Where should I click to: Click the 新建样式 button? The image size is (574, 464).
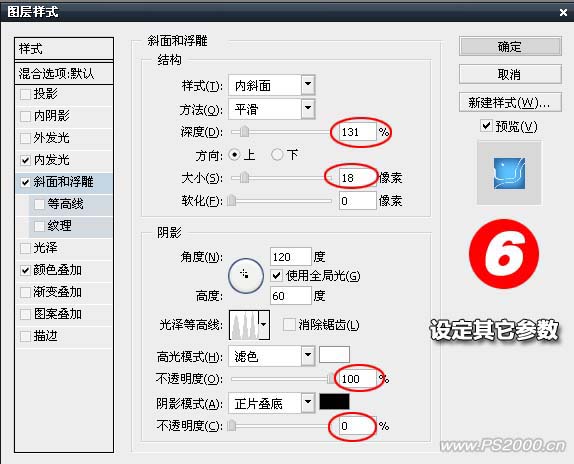pos(510,102)
